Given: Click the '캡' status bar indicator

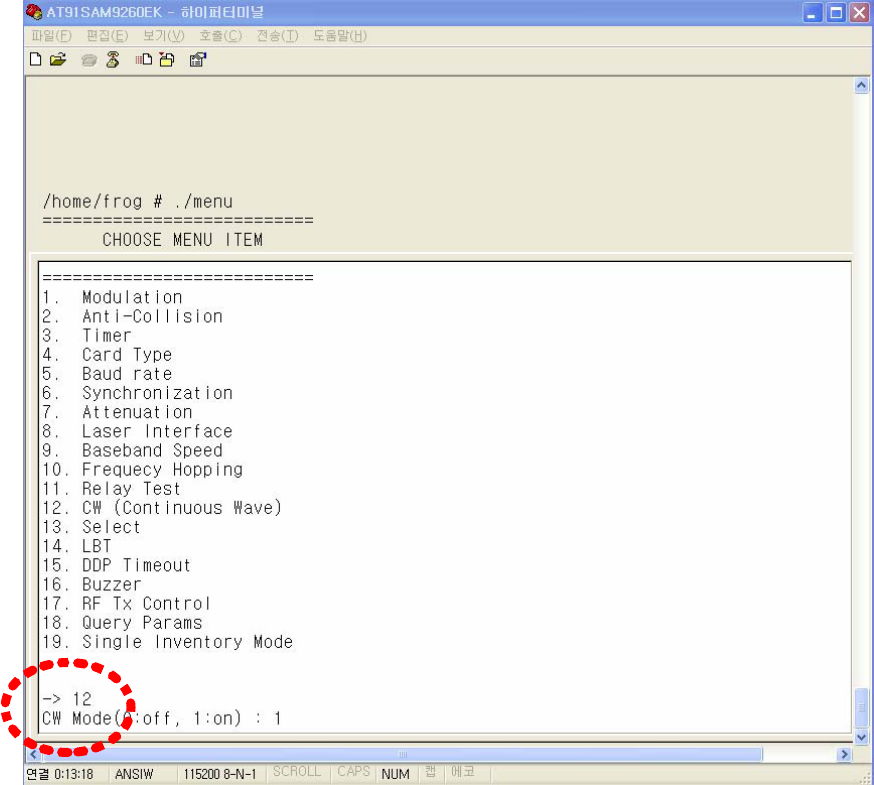Looking at the screenshot, I should (x=430, y=772).
